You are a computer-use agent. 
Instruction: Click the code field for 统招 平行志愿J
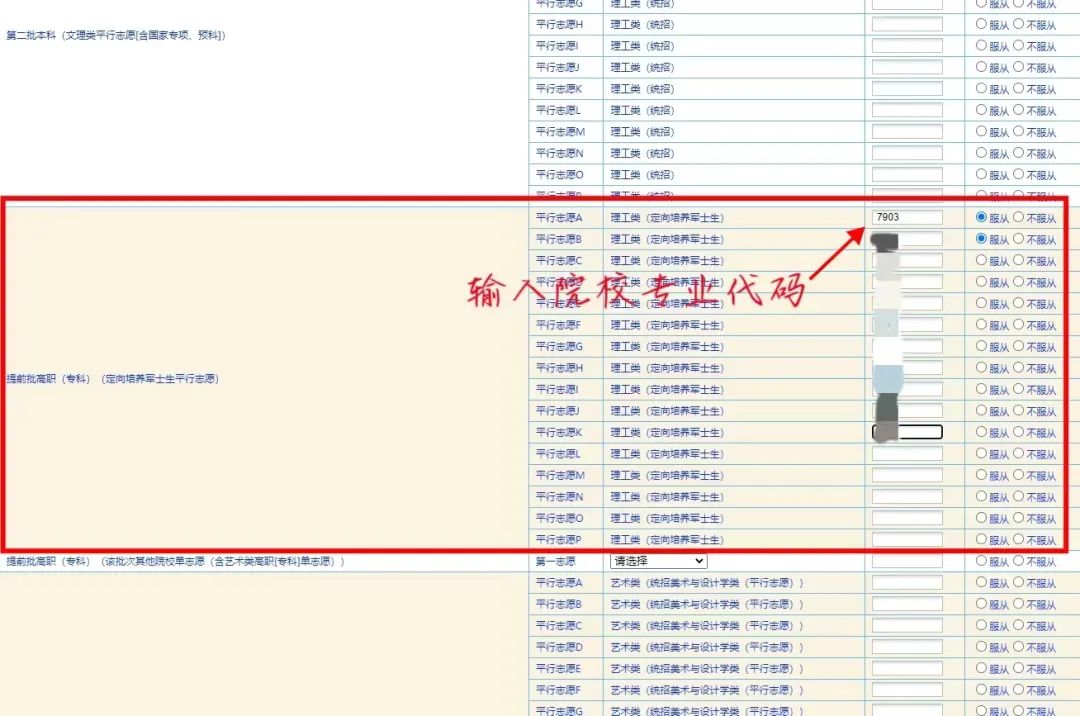(907, 67)
